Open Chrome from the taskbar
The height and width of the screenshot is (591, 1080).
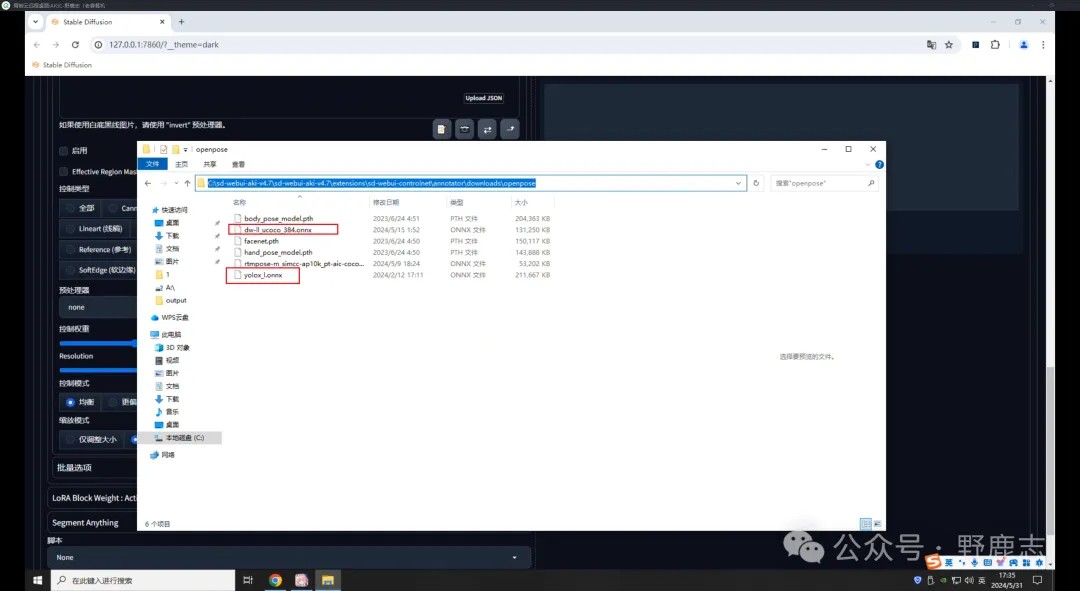pyautogui.click(x=276, y=581)
